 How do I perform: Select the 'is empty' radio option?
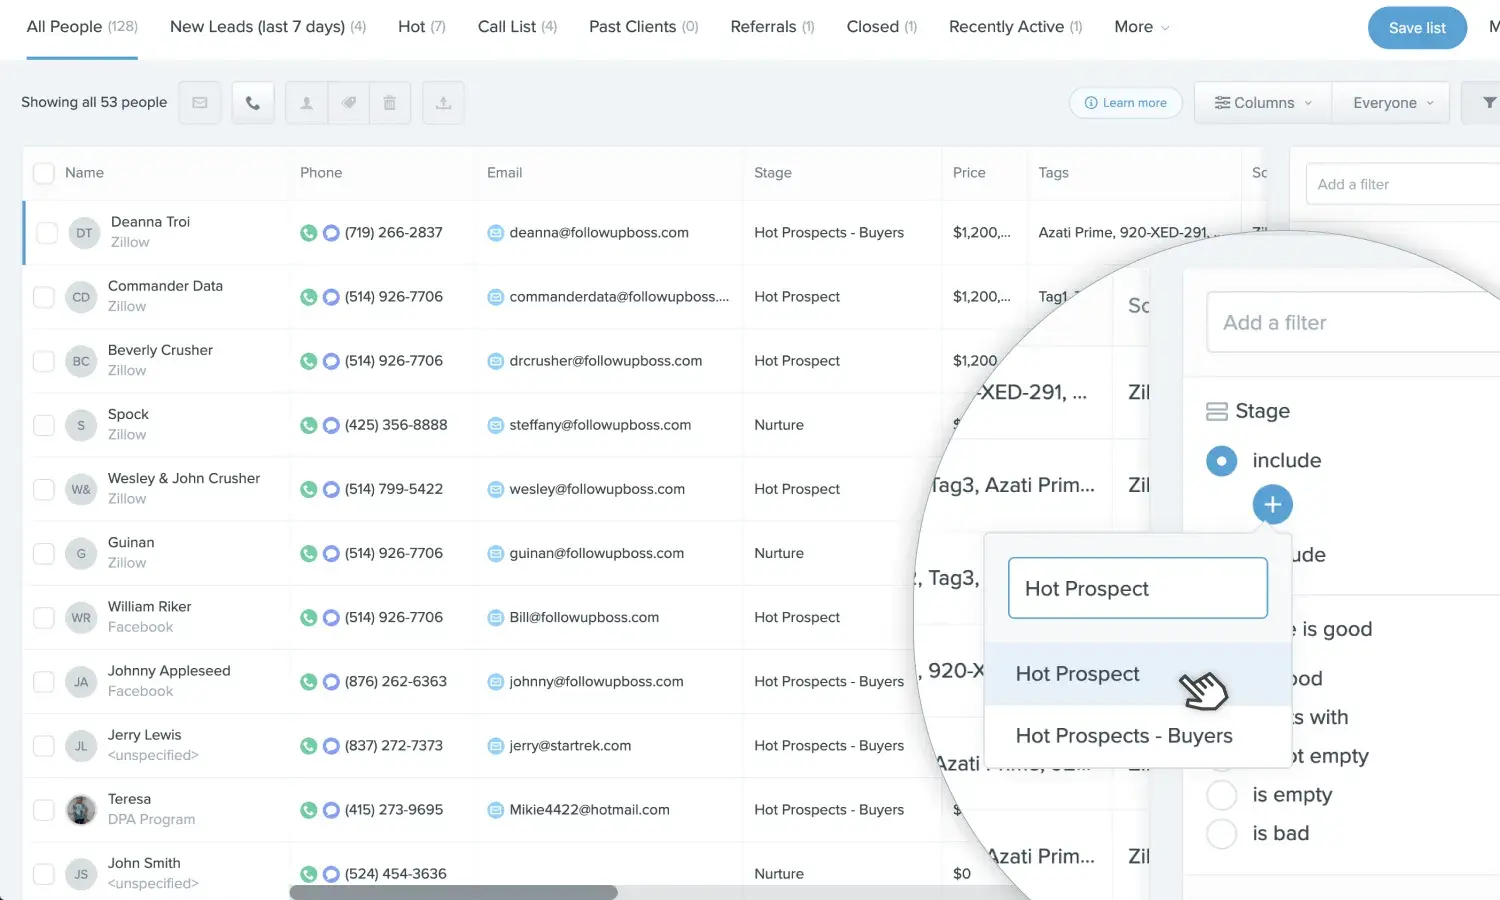[x=1222, y=795]
